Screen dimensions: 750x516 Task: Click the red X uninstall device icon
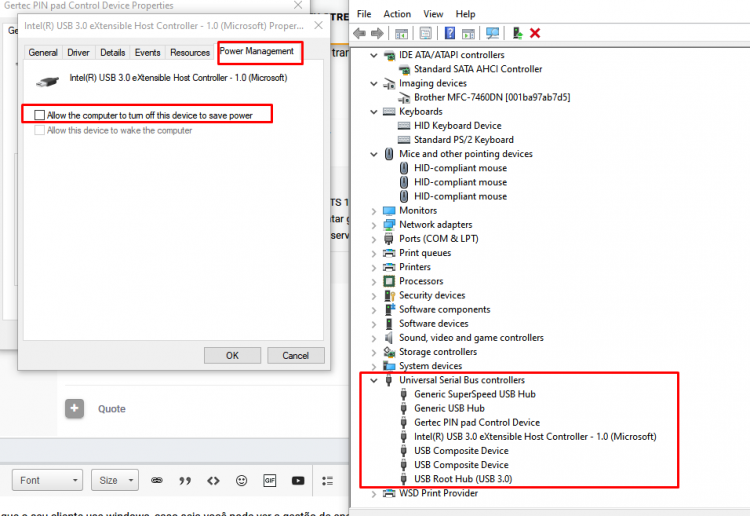coord(535,33)
